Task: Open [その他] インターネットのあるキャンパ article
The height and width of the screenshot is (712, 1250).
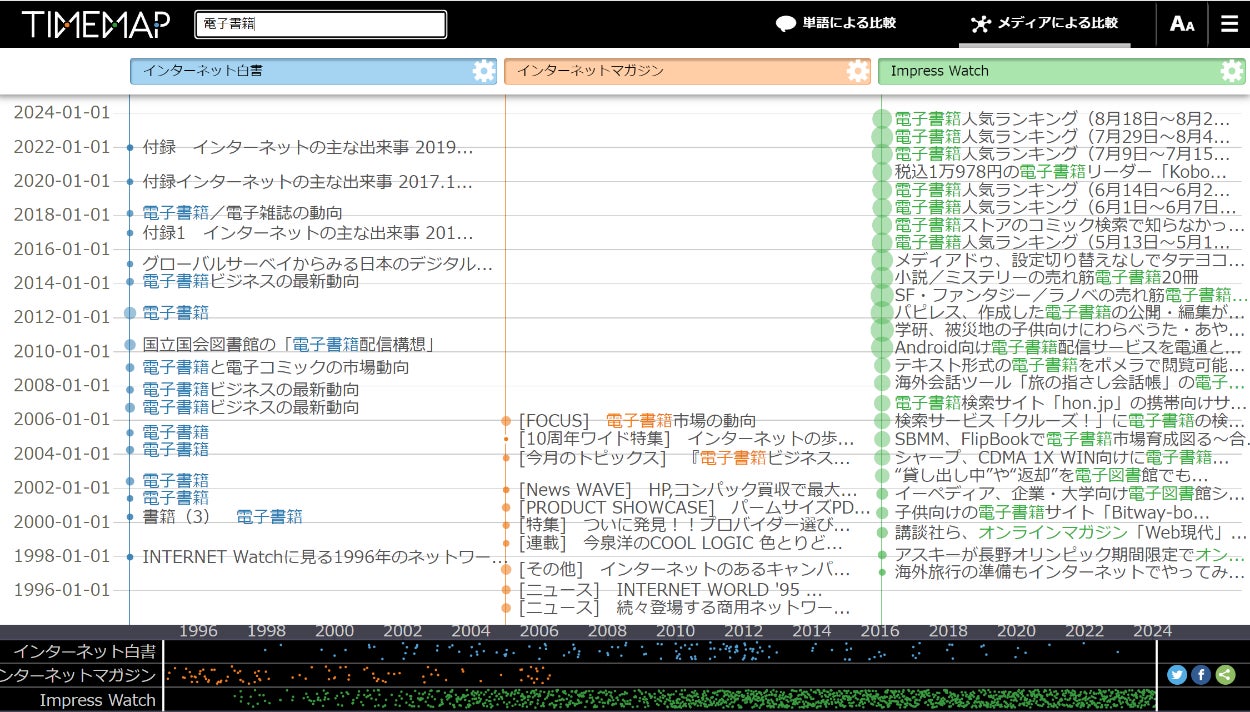Action: tap(684, 569)
